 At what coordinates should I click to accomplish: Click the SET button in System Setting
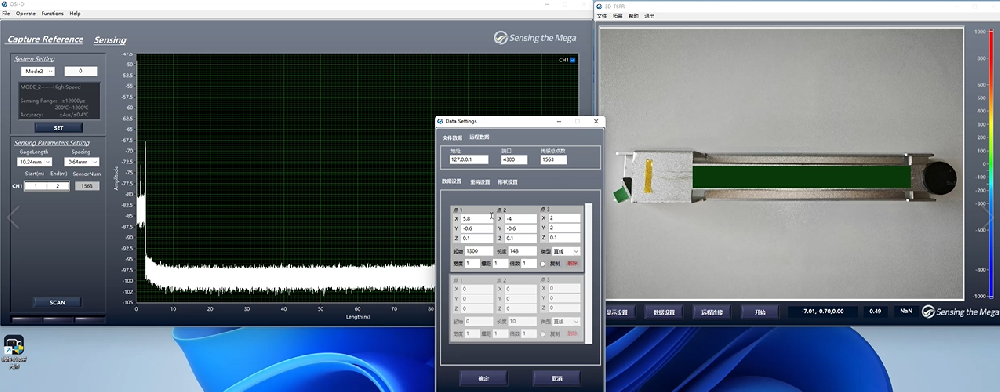[59, 127]
